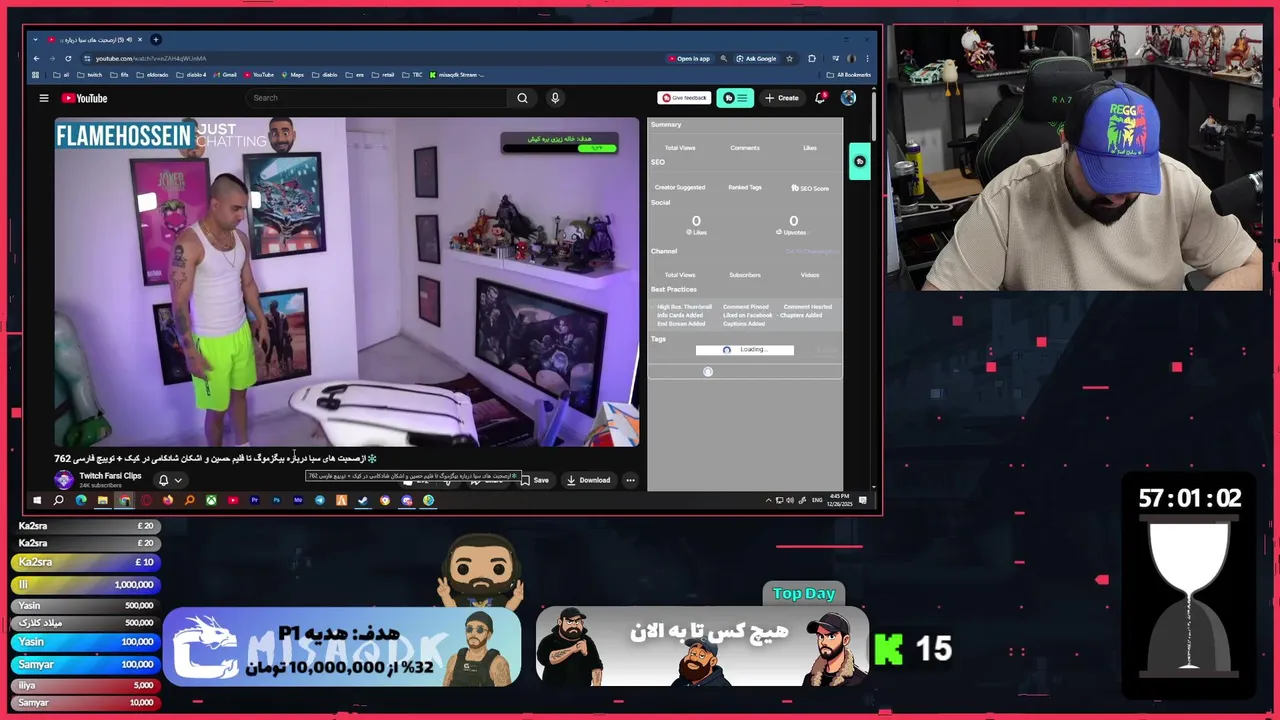The width and height of the screenshot is (1280, 720).
Task: Open the 'diablo 4' bookmarks folder
Action: pos(191,75)
